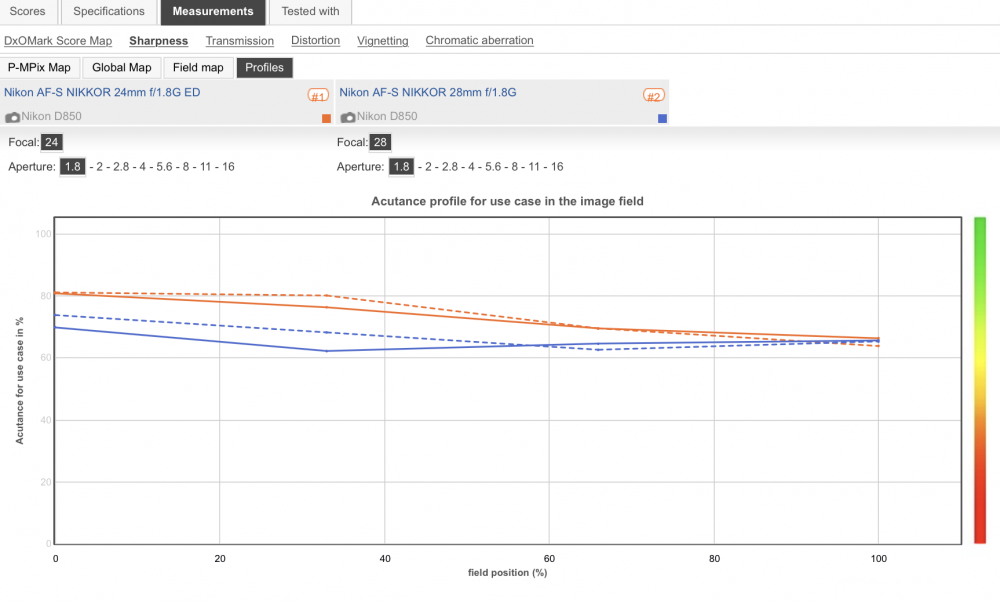This screenshot has width=1000, height=602.
Task: Open Nikon AF-S NIKKOR 28mm f/1.8G link
Action: tap(428, 92)
